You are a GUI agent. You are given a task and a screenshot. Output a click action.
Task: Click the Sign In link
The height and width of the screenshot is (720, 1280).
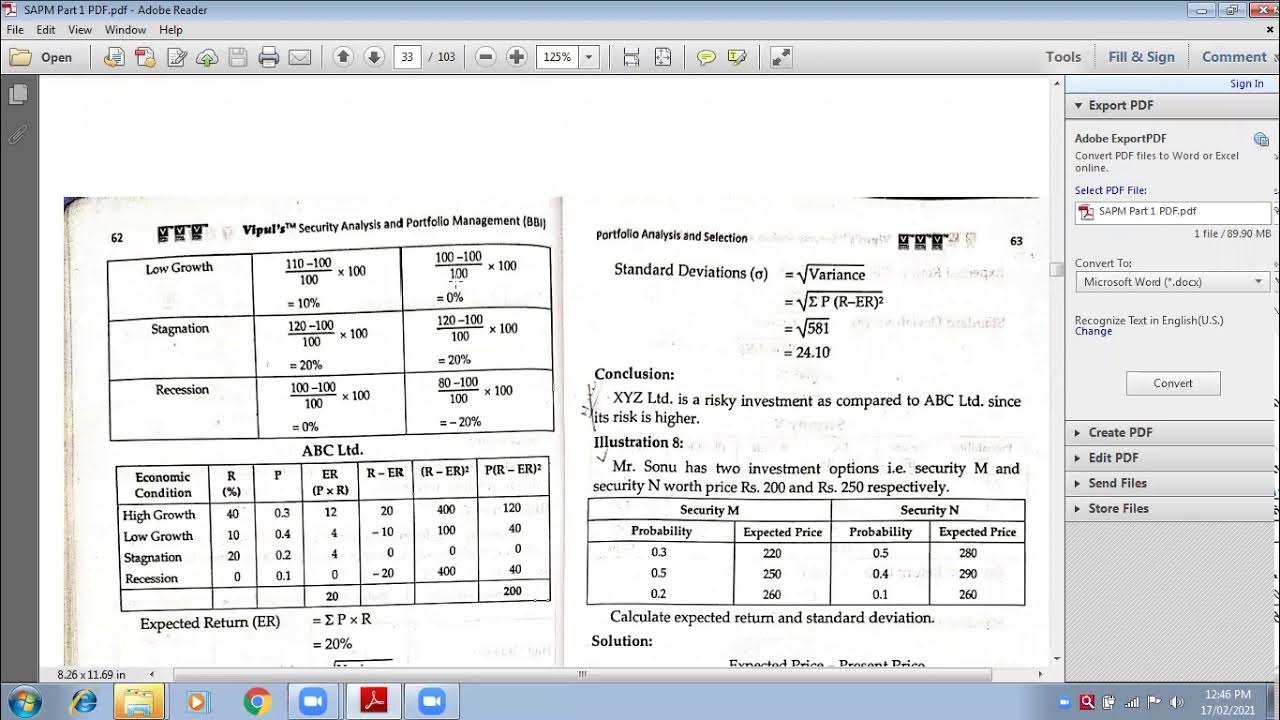(x=1246, y=84)
